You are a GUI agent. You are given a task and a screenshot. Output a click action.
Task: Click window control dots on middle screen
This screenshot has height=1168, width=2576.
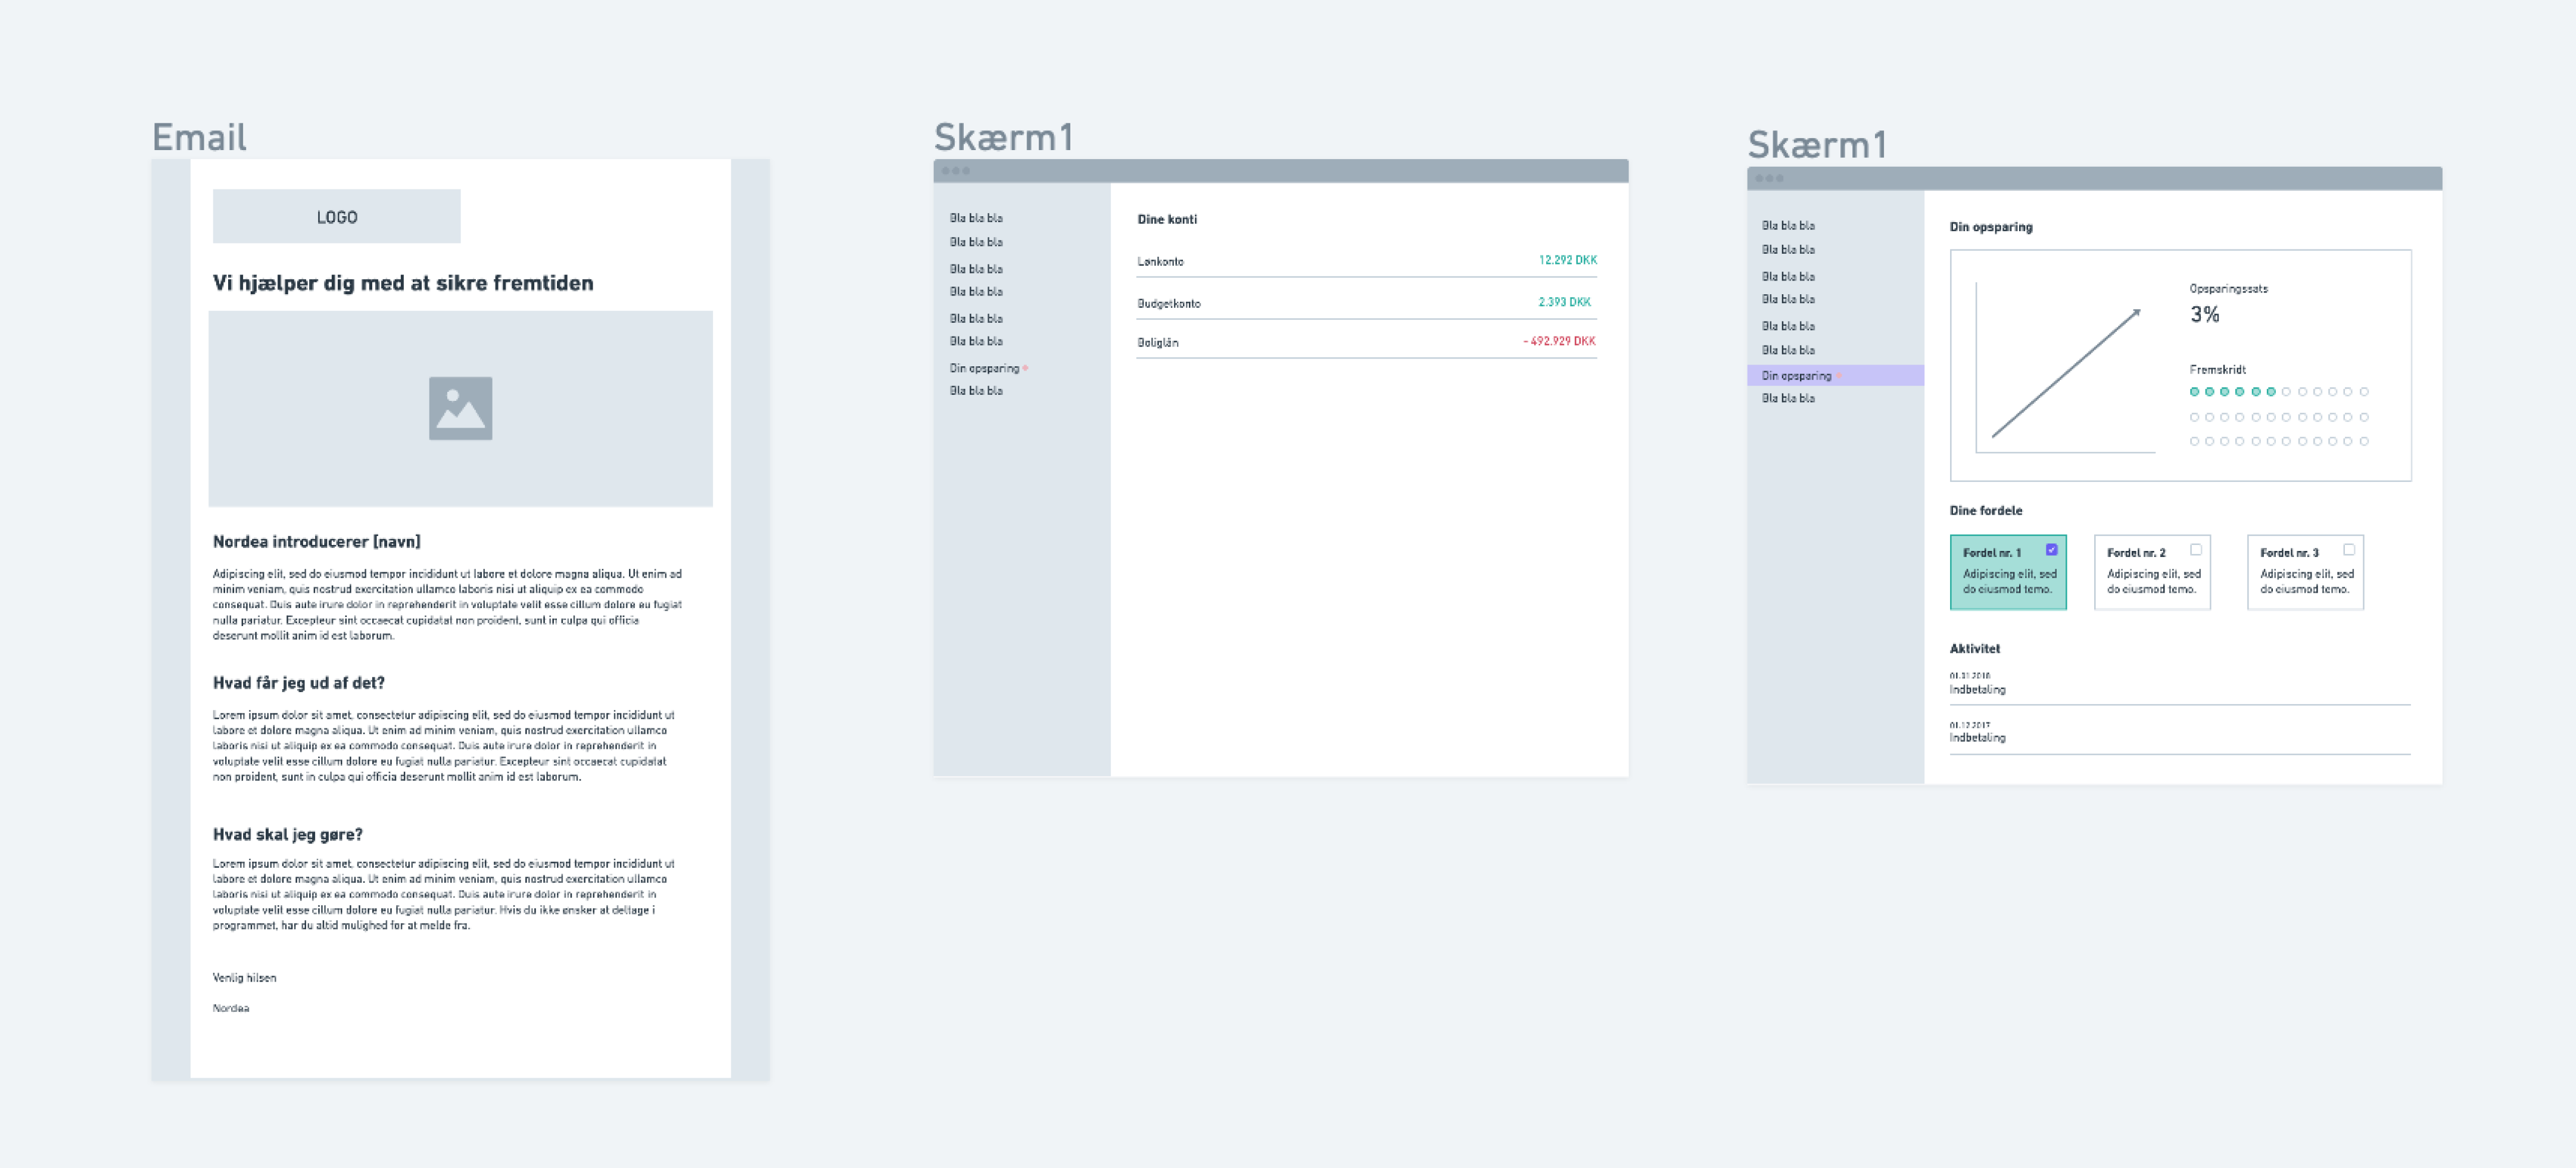955,171
